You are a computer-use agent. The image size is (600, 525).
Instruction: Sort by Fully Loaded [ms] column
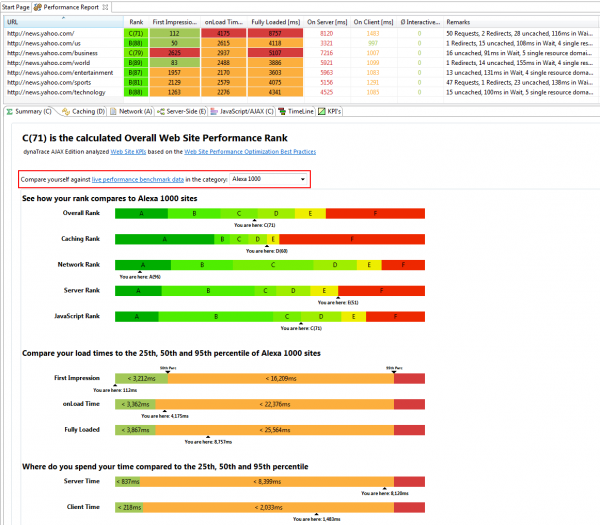[276, 22]
